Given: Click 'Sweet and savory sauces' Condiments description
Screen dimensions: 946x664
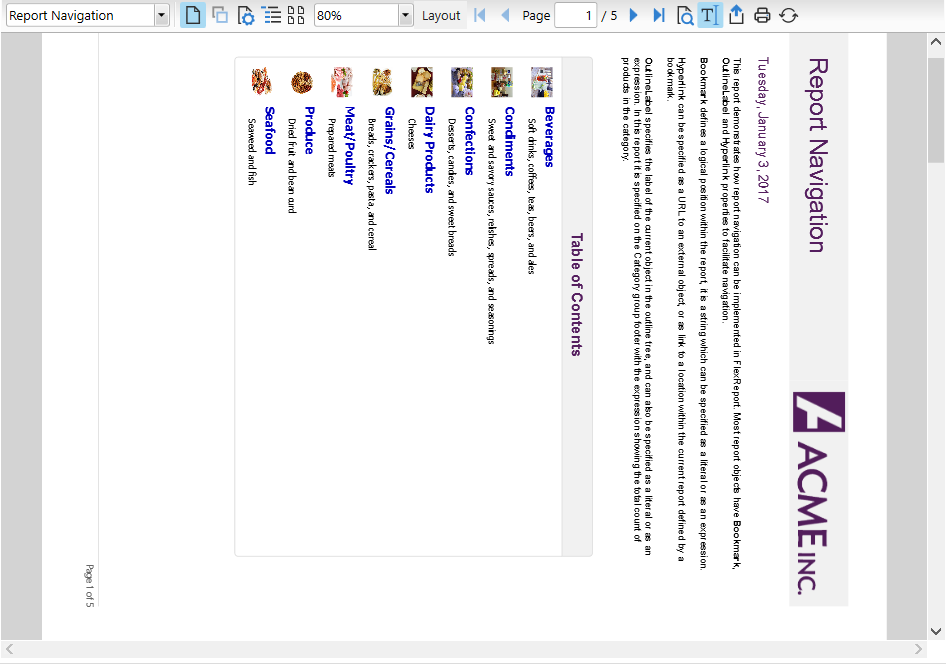Looking at the screenshot, I should [491, 231].
